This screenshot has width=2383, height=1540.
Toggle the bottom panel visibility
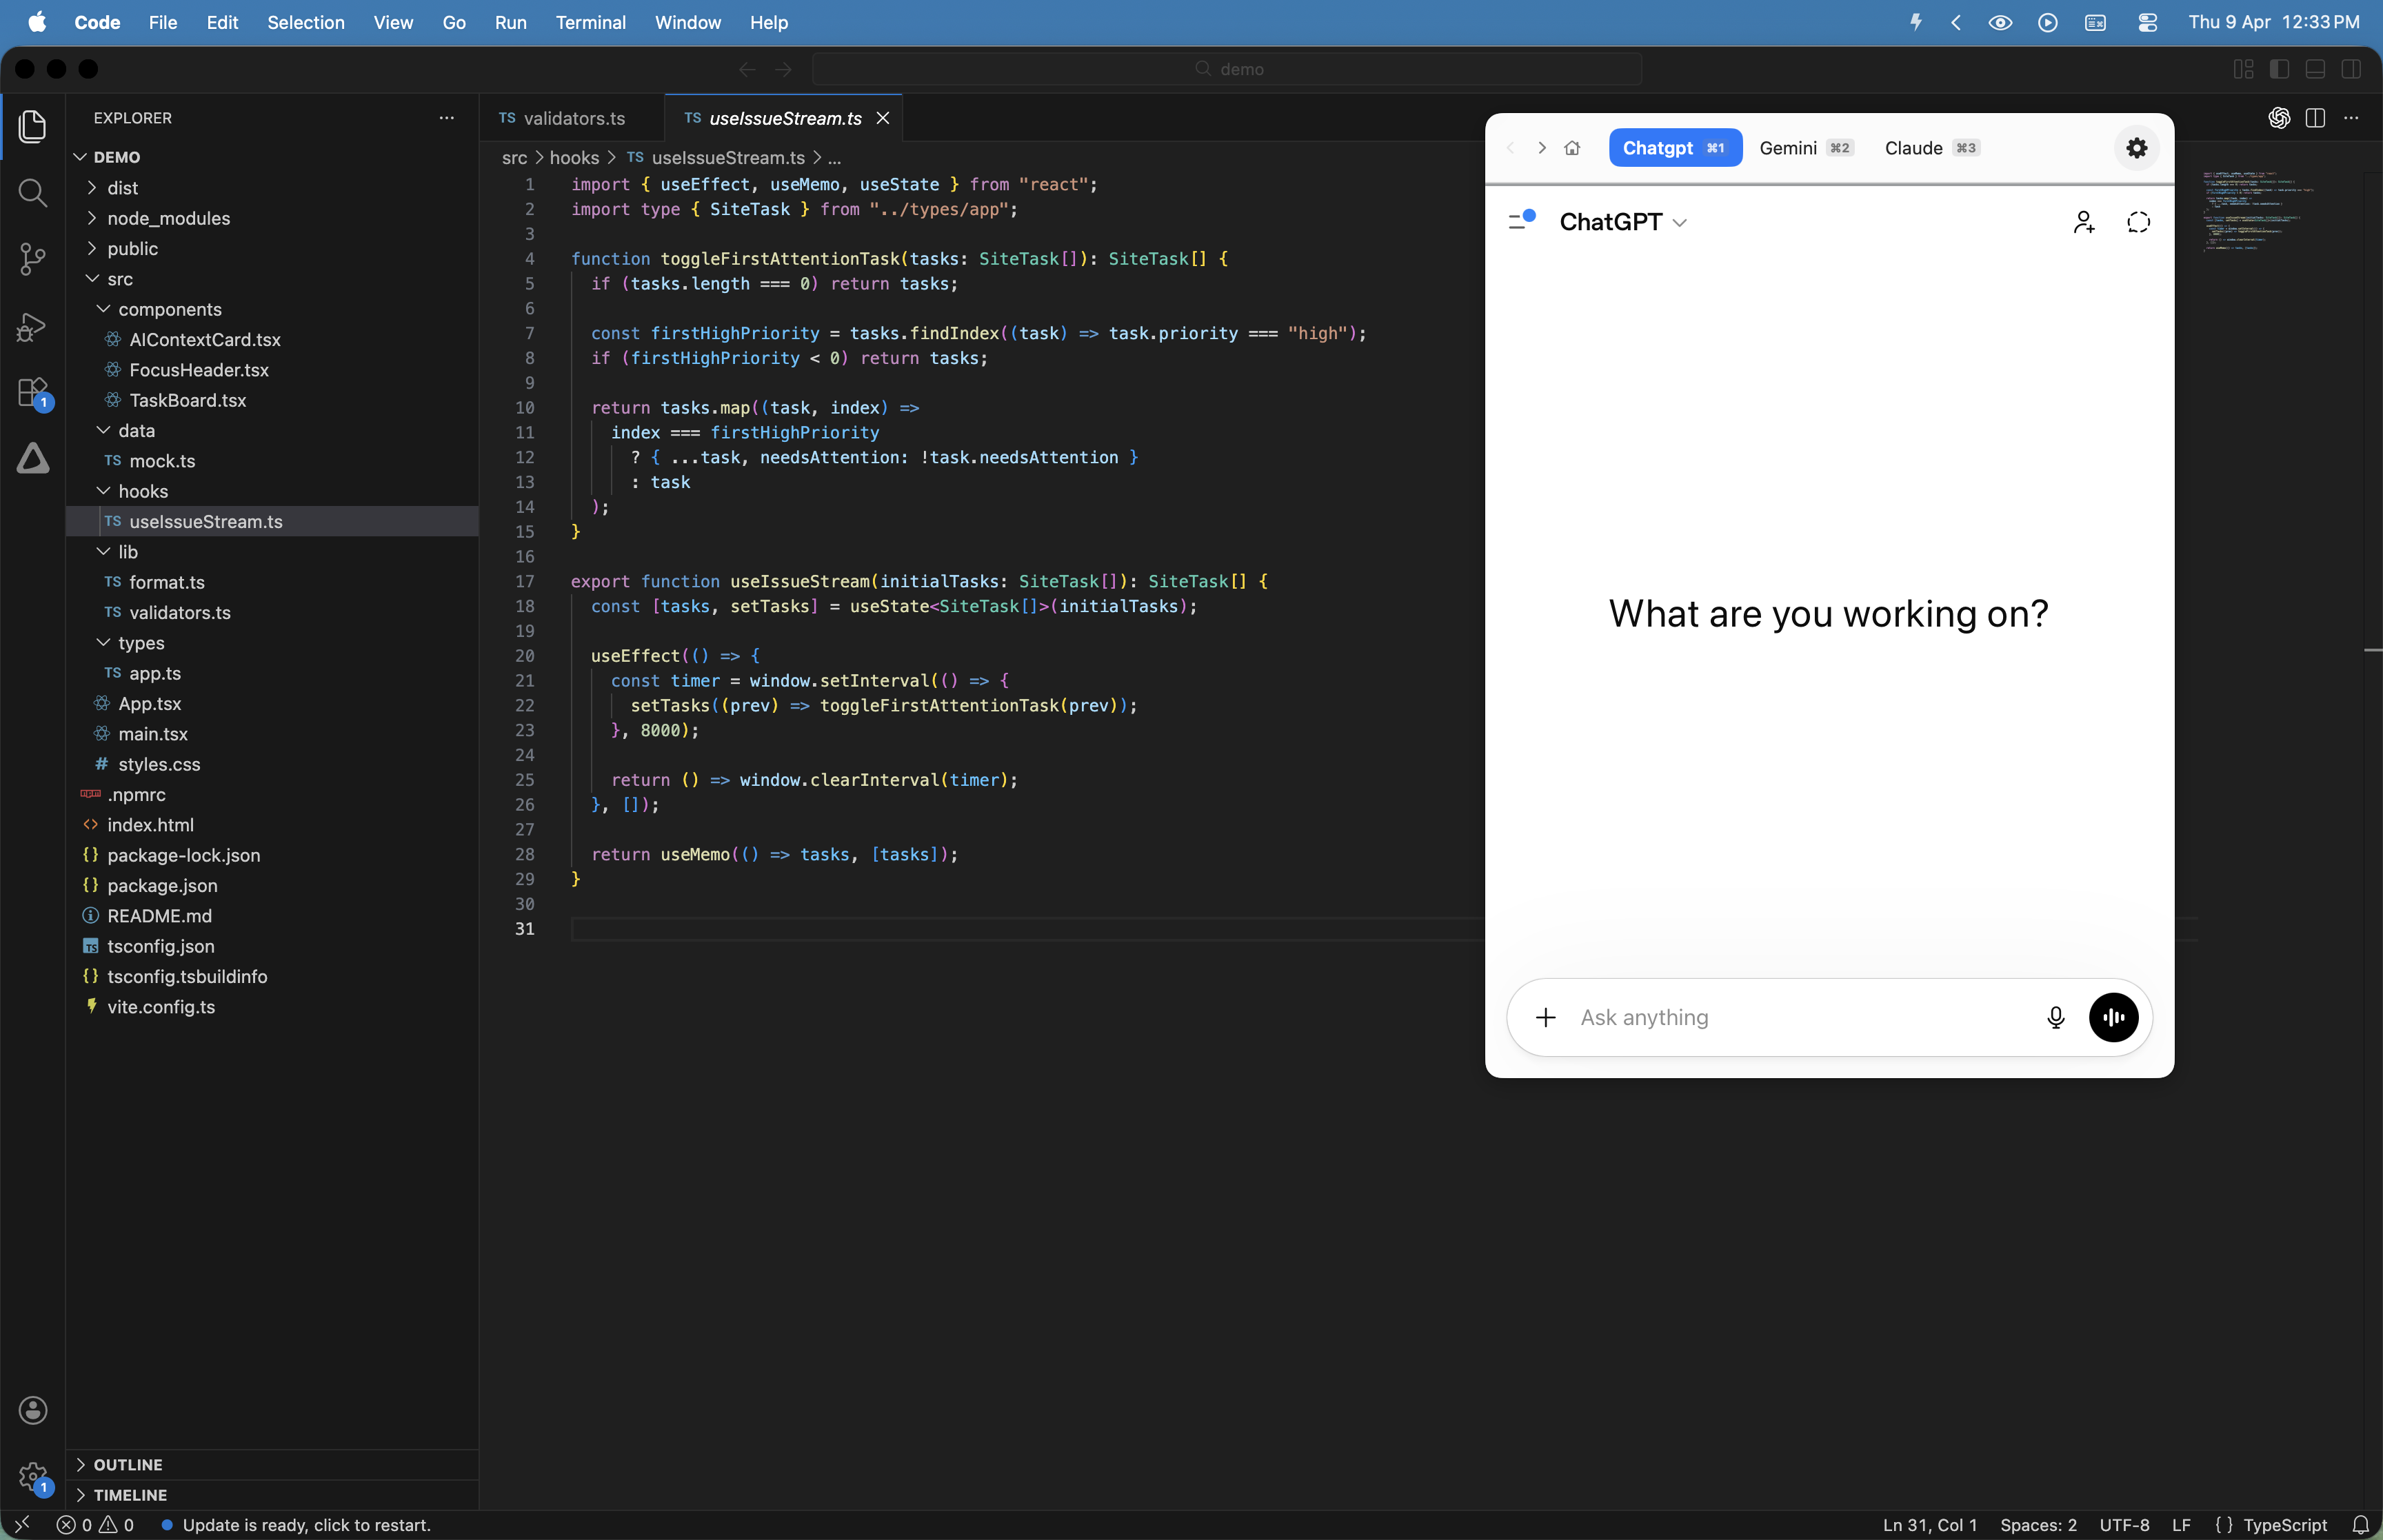[x=2315, y=69]
